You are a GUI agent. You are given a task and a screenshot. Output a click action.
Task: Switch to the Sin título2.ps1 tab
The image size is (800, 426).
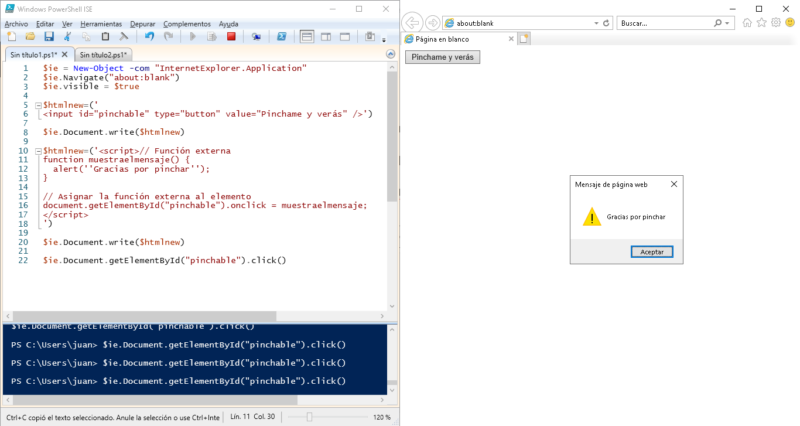click(x=104, y=55)
